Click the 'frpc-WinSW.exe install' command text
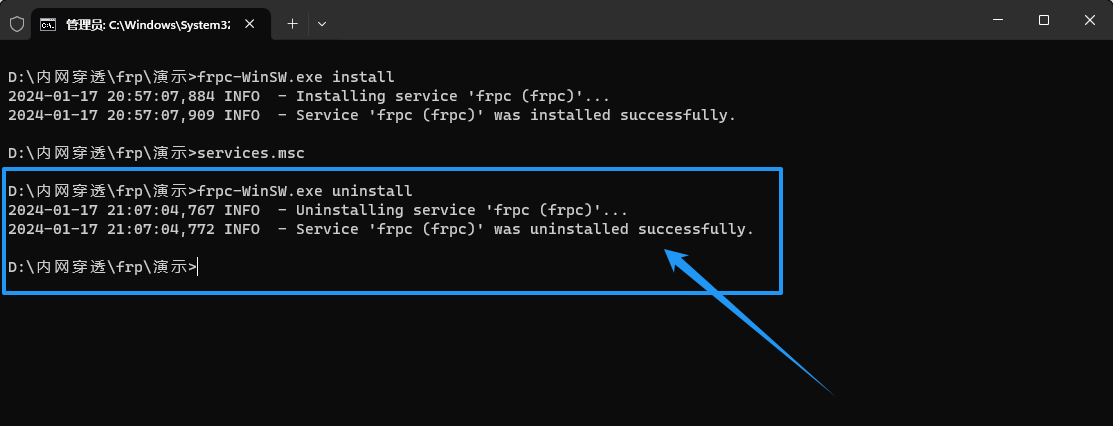Viewport: 1113px width, 426px height. pos(296,77)
